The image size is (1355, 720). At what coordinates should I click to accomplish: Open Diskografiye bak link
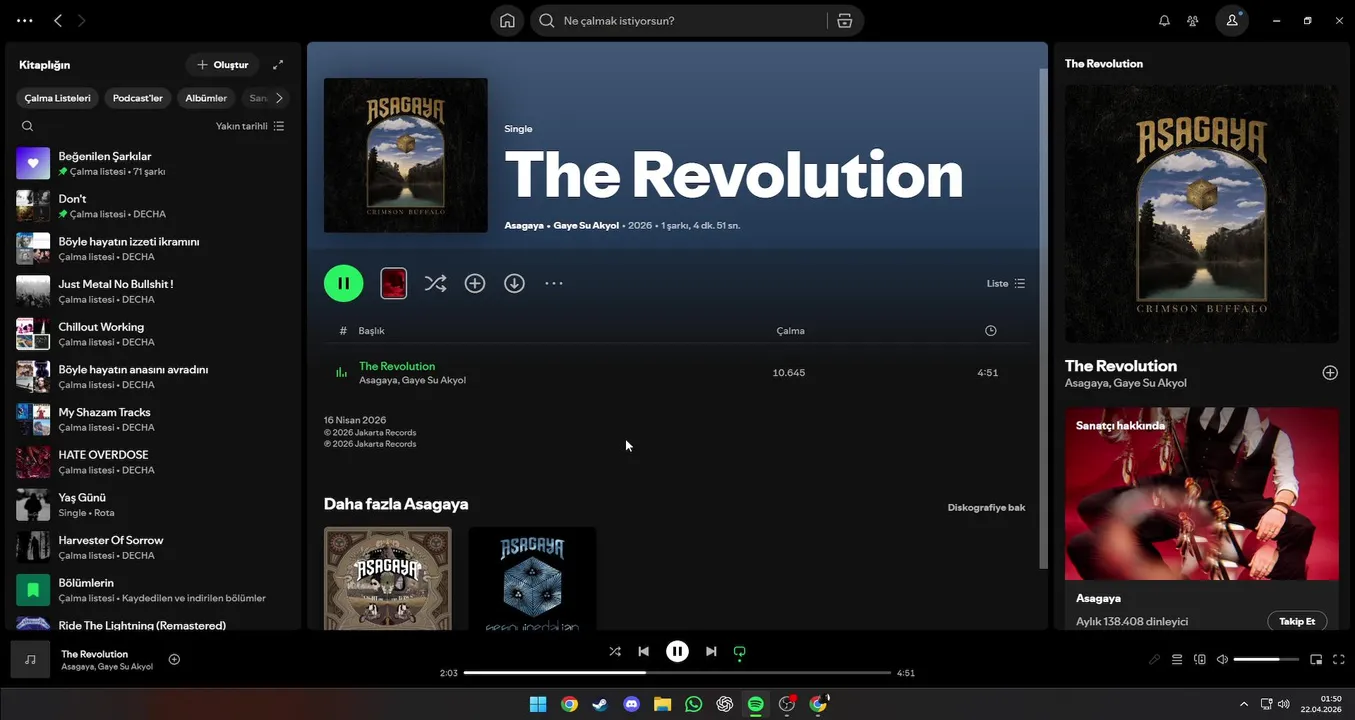pos(986,508)
